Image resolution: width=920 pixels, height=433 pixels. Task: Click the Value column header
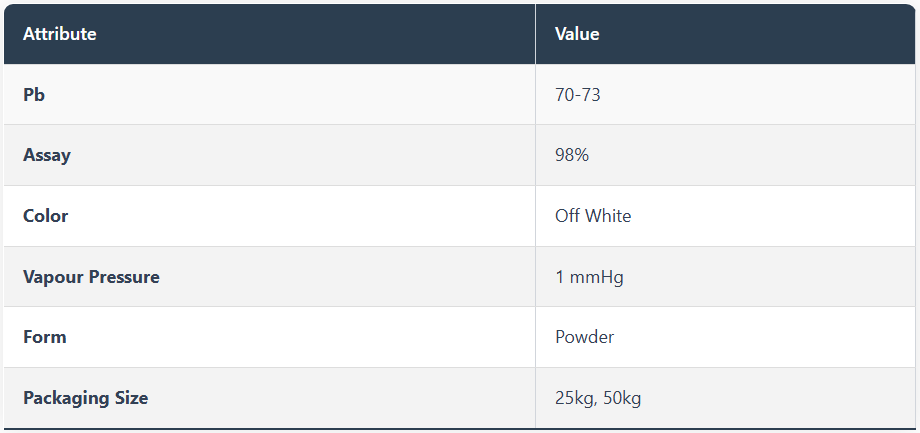[577, 34]
